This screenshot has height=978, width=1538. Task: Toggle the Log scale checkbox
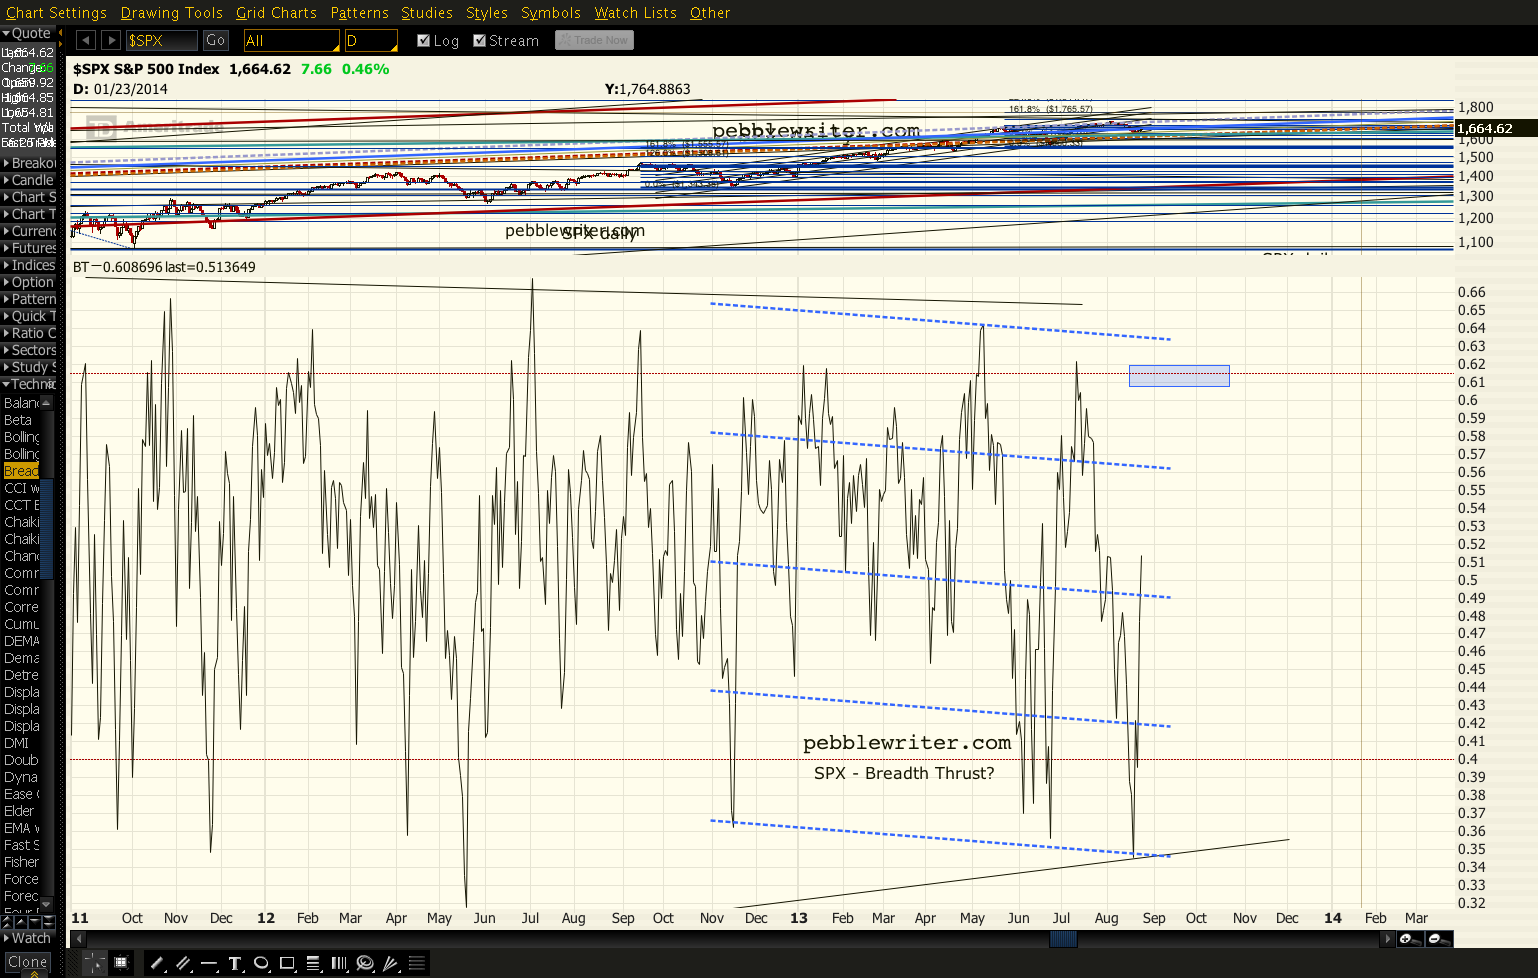(424, 41)
